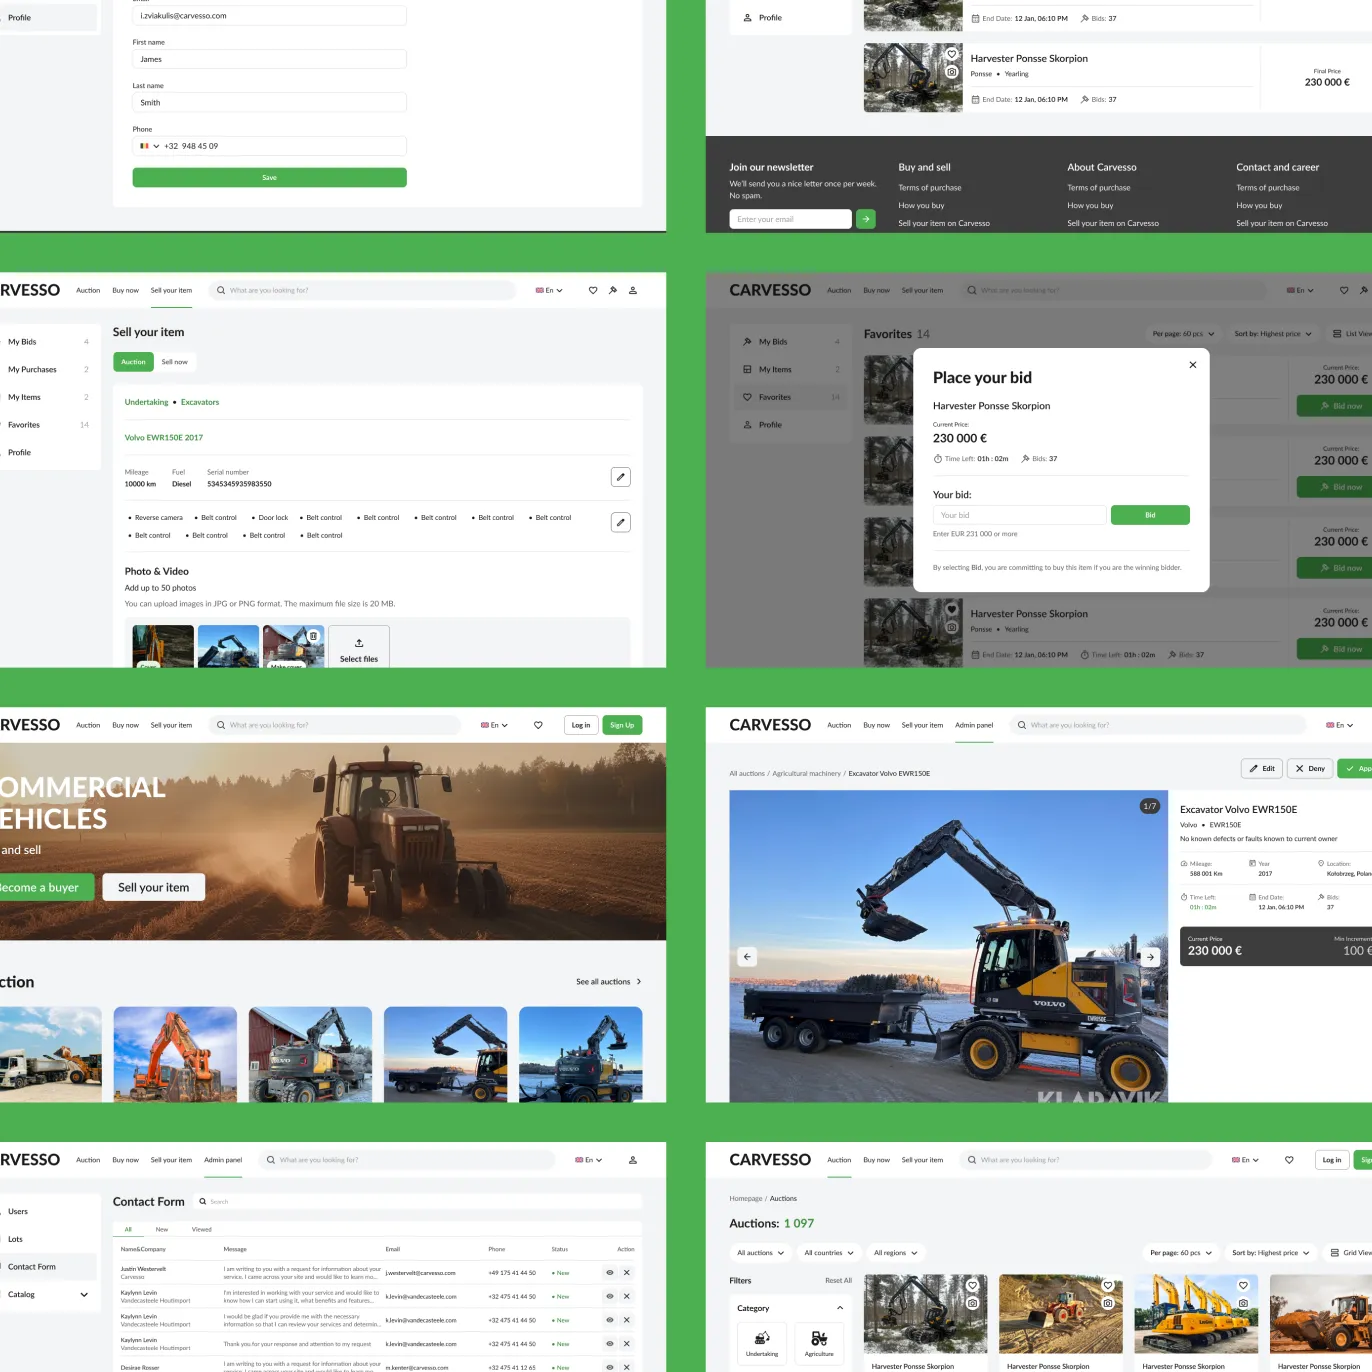Open All auctions filter dropdown
The image size is (1372, 1372).
(x=761, y=1253)
